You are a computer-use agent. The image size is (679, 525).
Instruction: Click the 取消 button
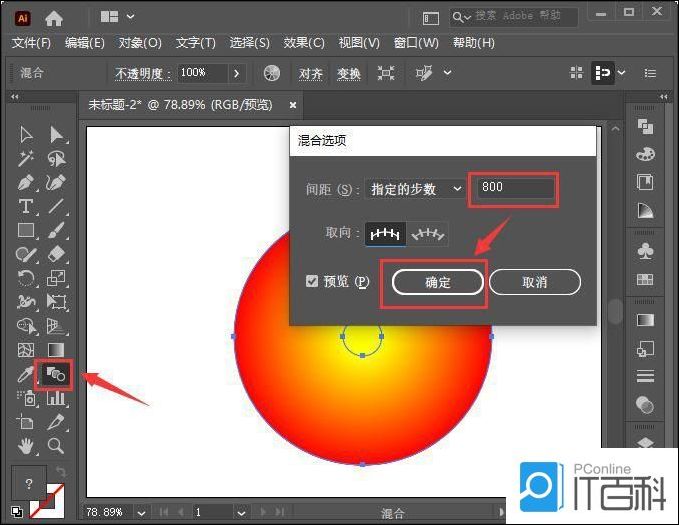(535, 282)
